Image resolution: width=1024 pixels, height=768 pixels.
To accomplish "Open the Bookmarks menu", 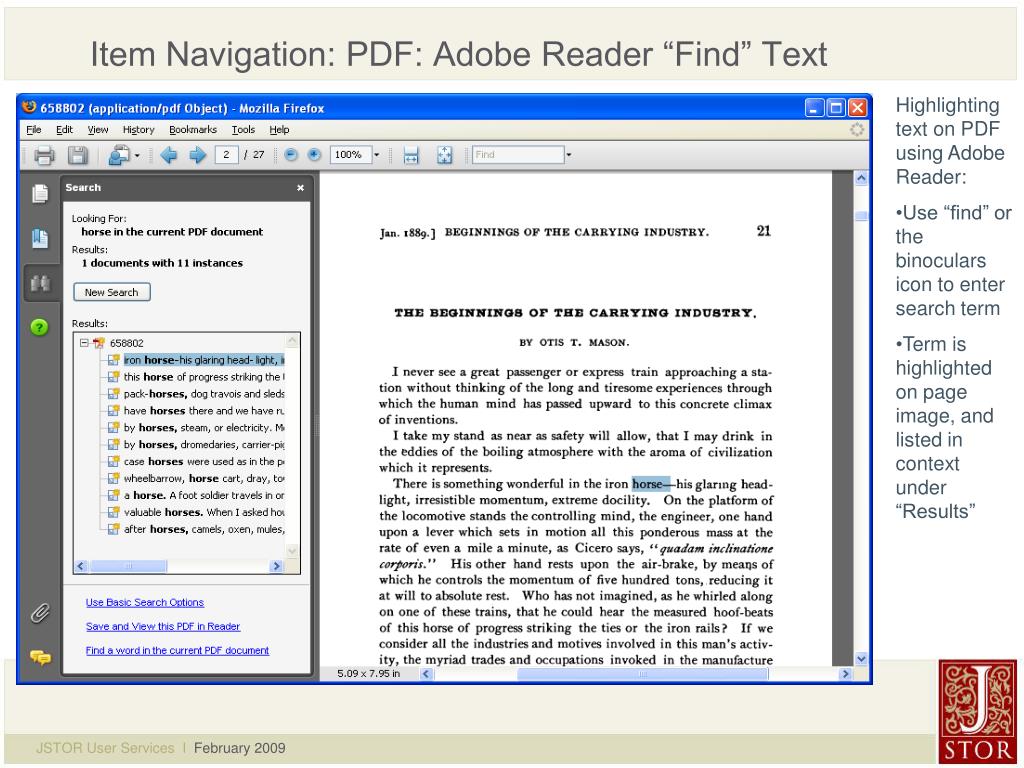I will tap(193, 130).
